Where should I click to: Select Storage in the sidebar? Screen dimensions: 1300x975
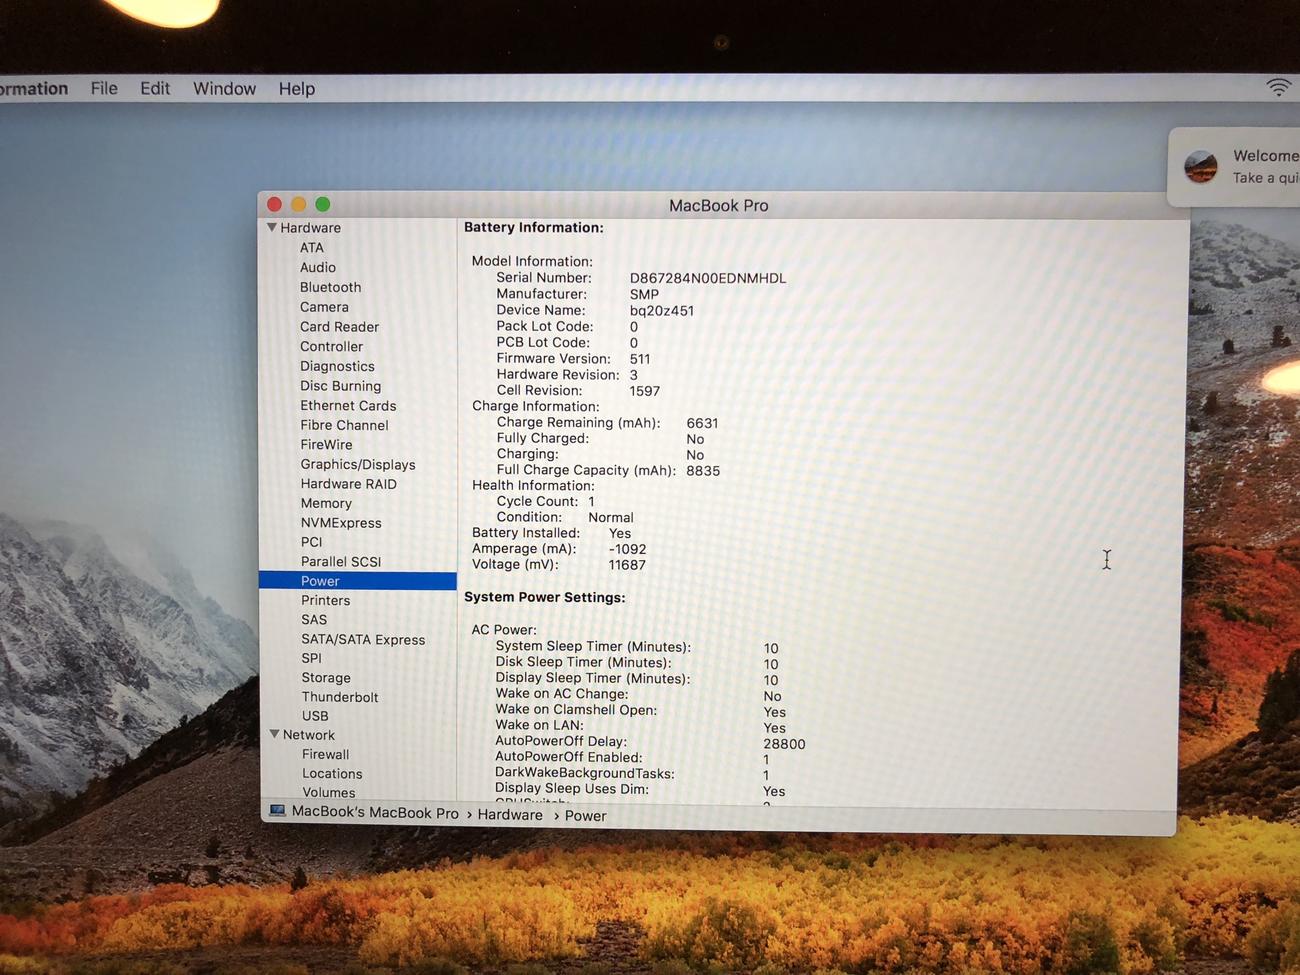(326, 678)
